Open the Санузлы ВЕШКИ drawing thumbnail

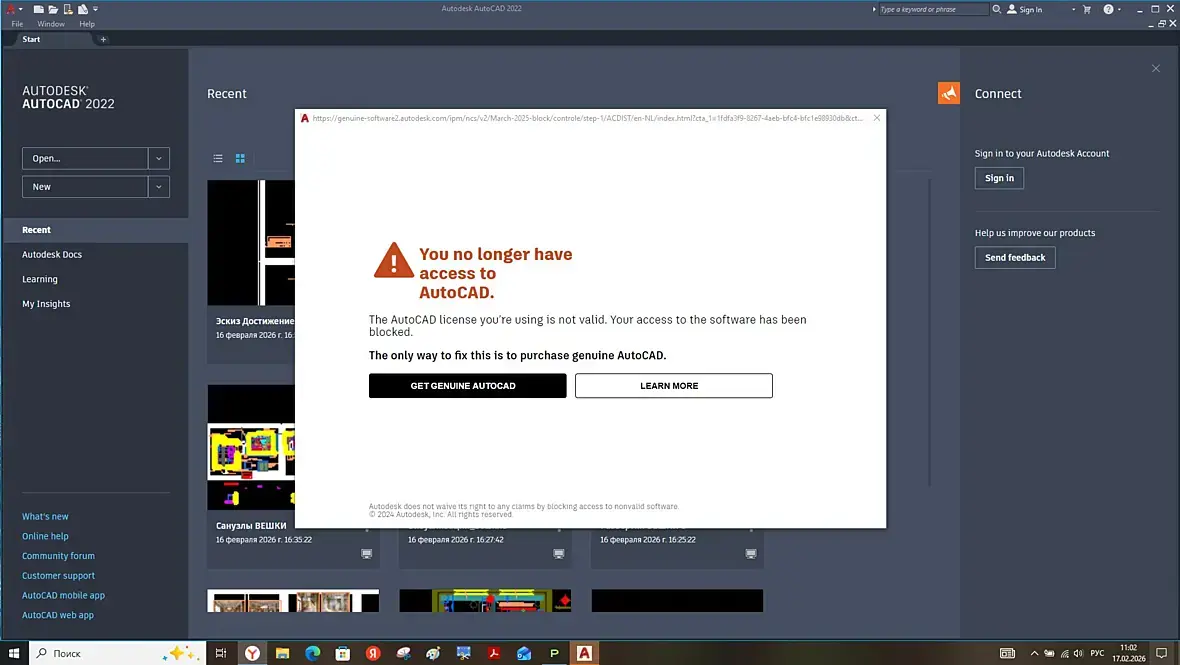251,447
